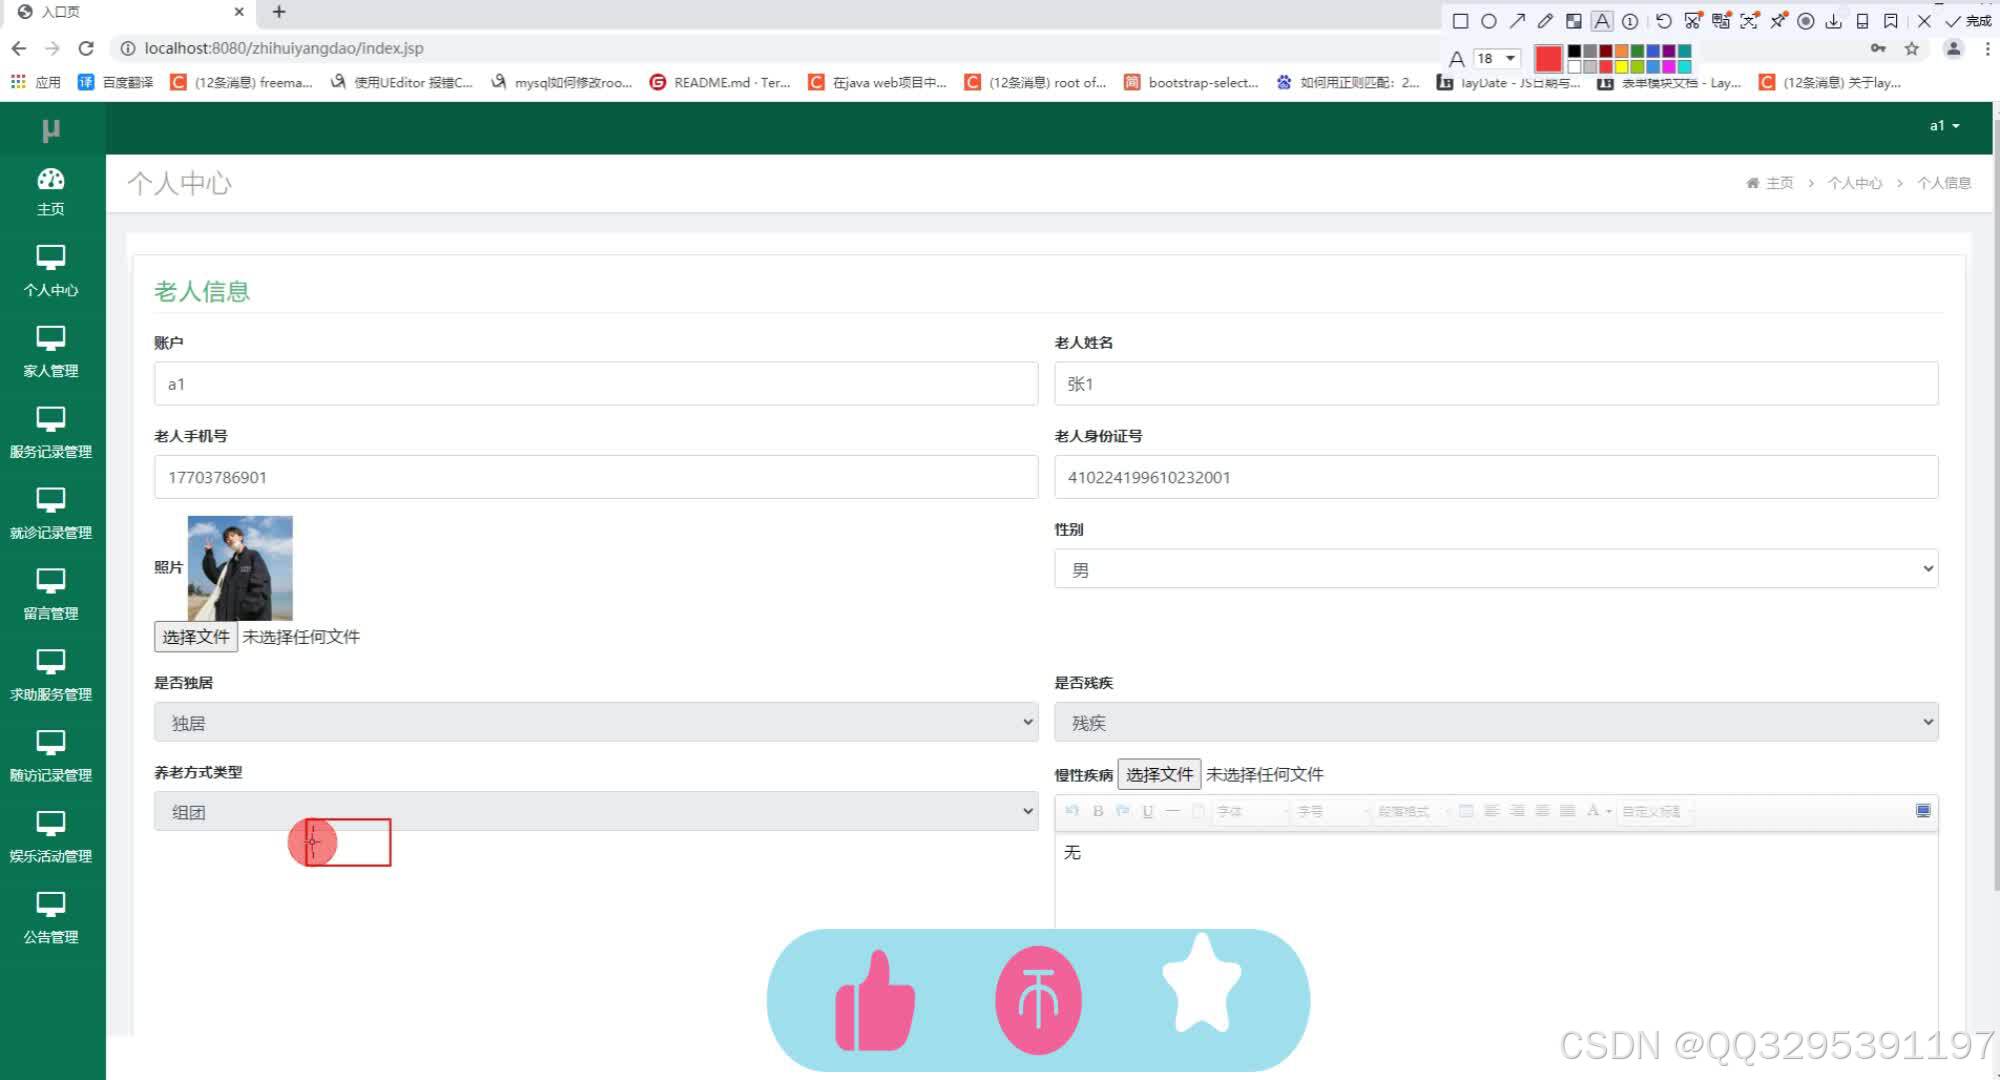
Task: Pick the white color swatch
Action: (1574, 66)
